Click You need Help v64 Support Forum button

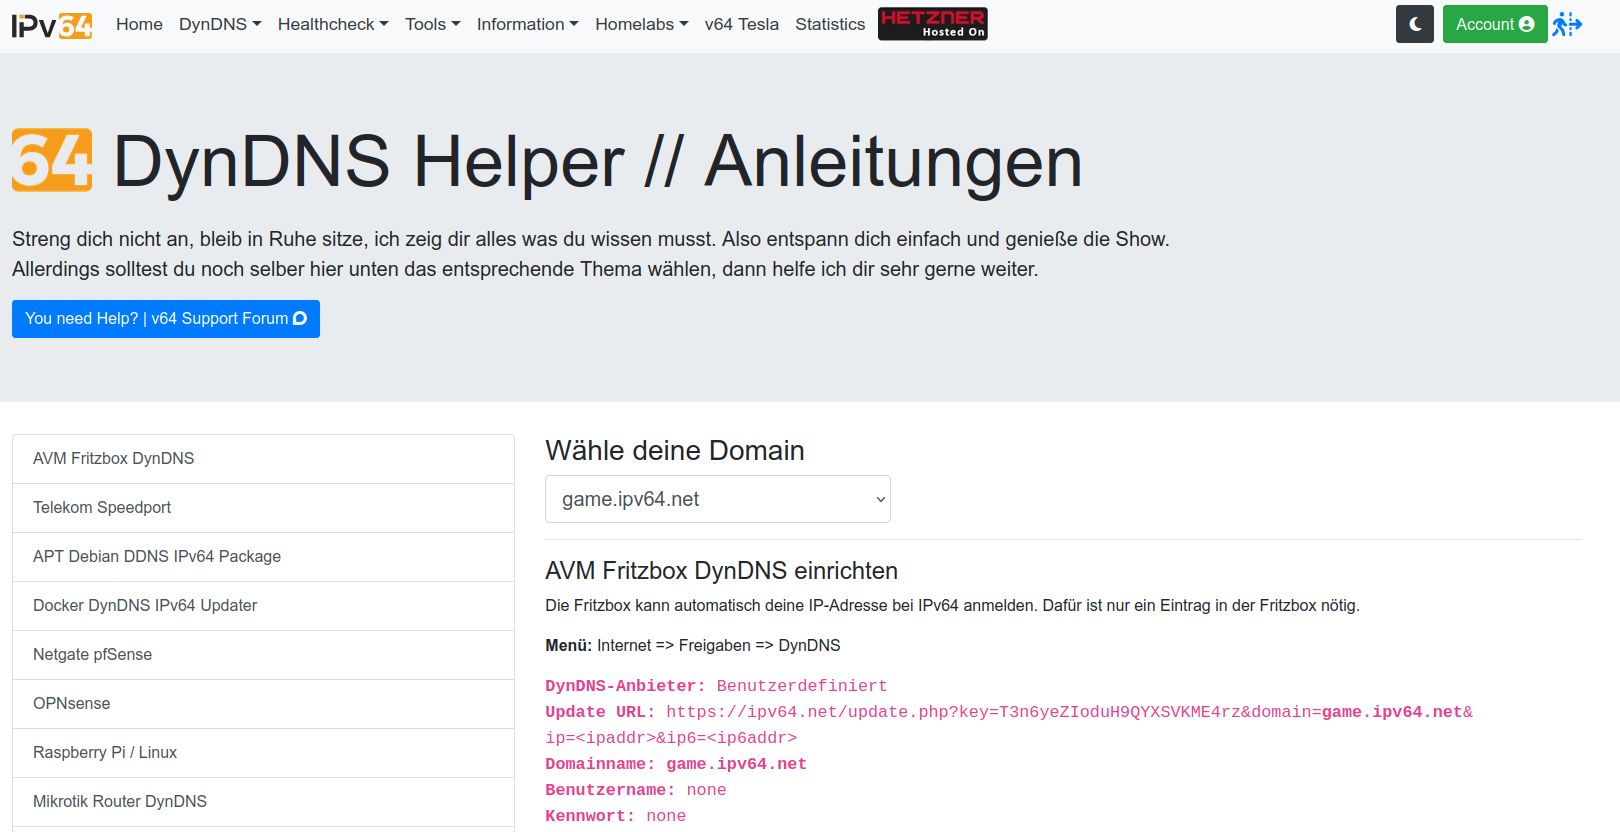pyautogui.click(x=166, y=319)
